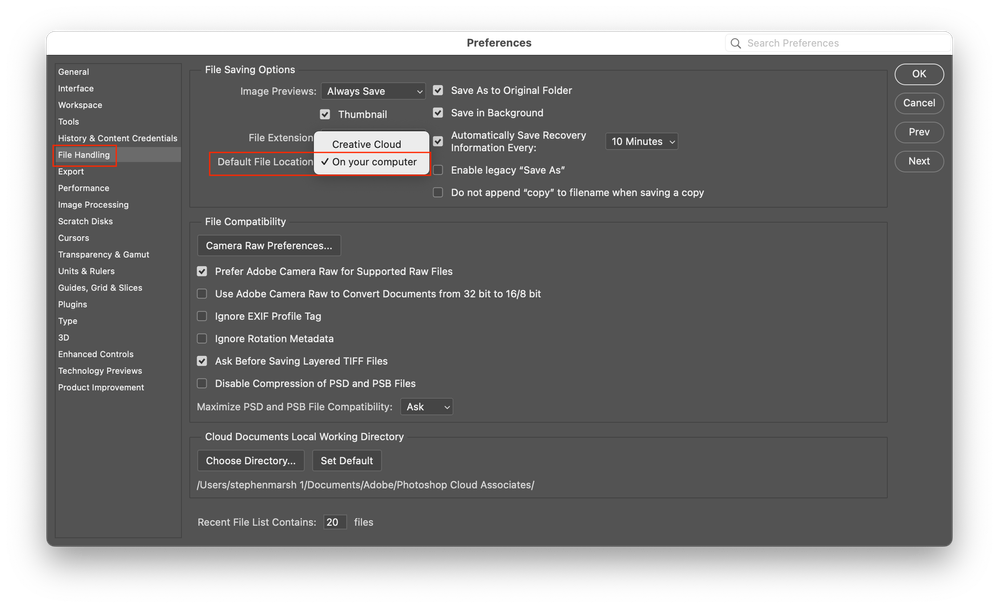Enable the Thumbnail checkbox
Image resolution: width=999 pixels, height=608 pixels.
[x=325, y=115]
